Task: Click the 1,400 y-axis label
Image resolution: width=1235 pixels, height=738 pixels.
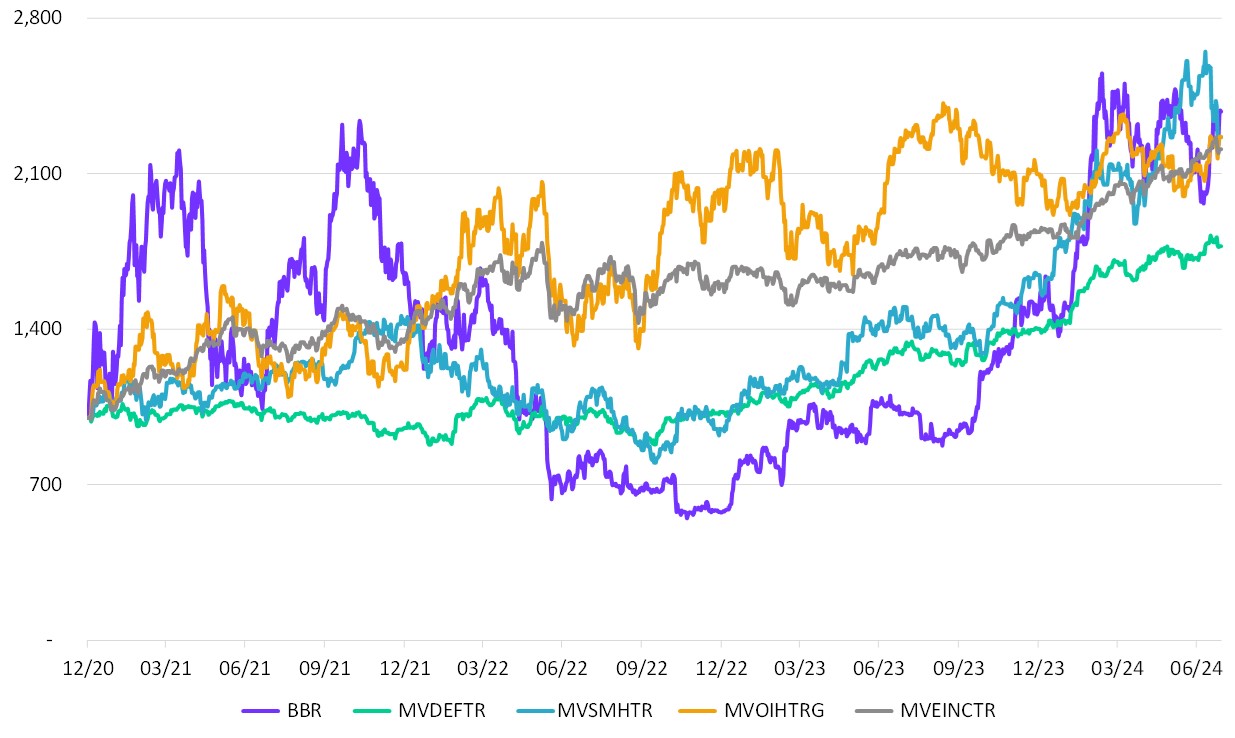Action: coord(40,329)
